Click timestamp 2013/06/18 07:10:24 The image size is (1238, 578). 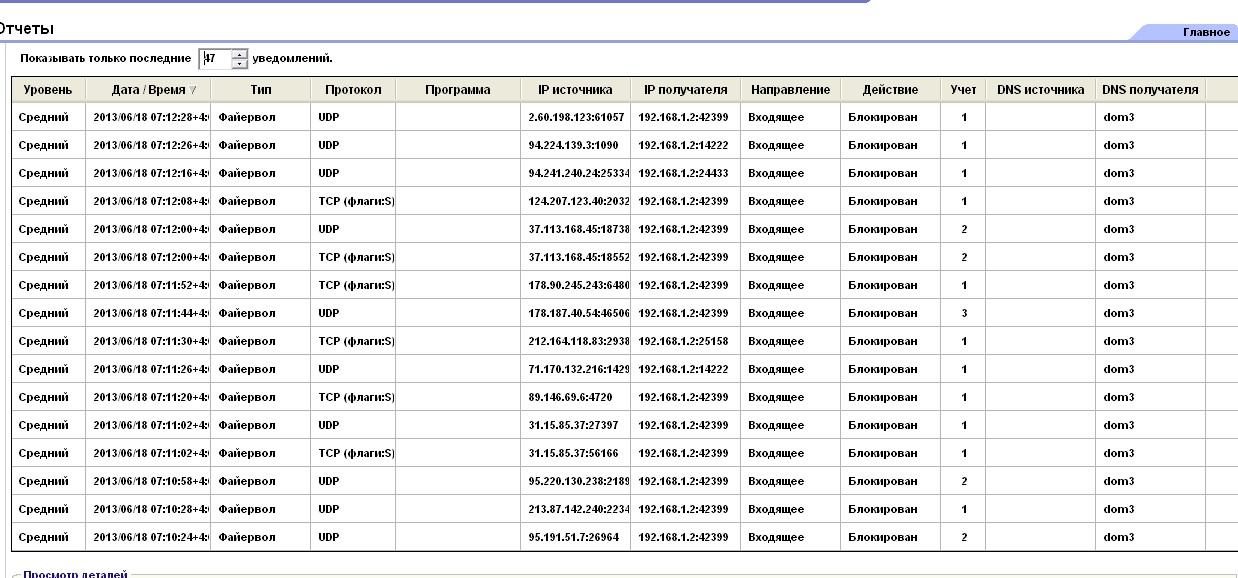[150, 537]
